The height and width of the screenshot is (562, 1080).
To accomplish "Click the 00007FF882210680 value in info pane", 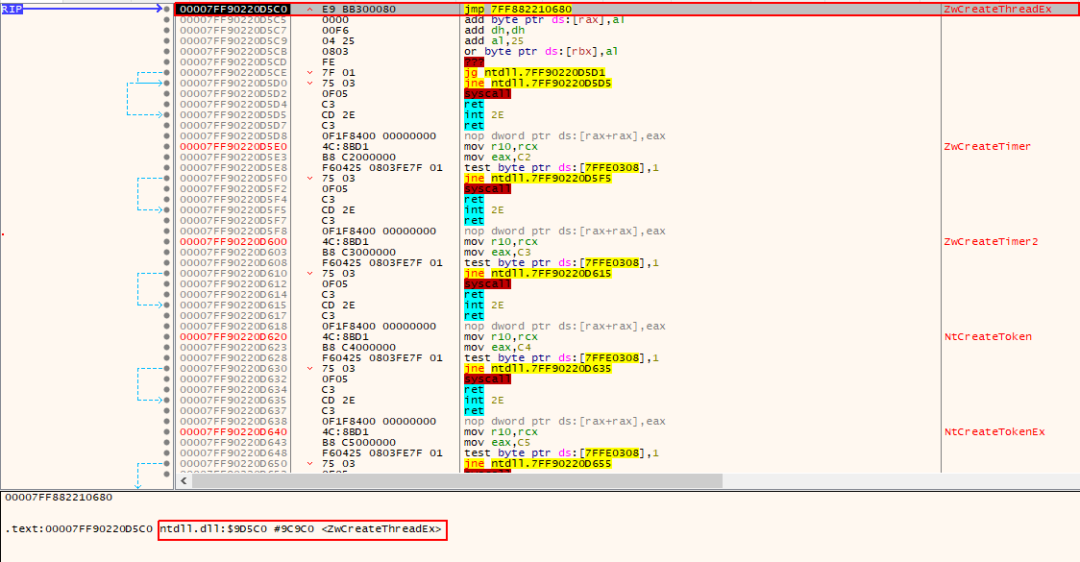I will pos(59,497).
